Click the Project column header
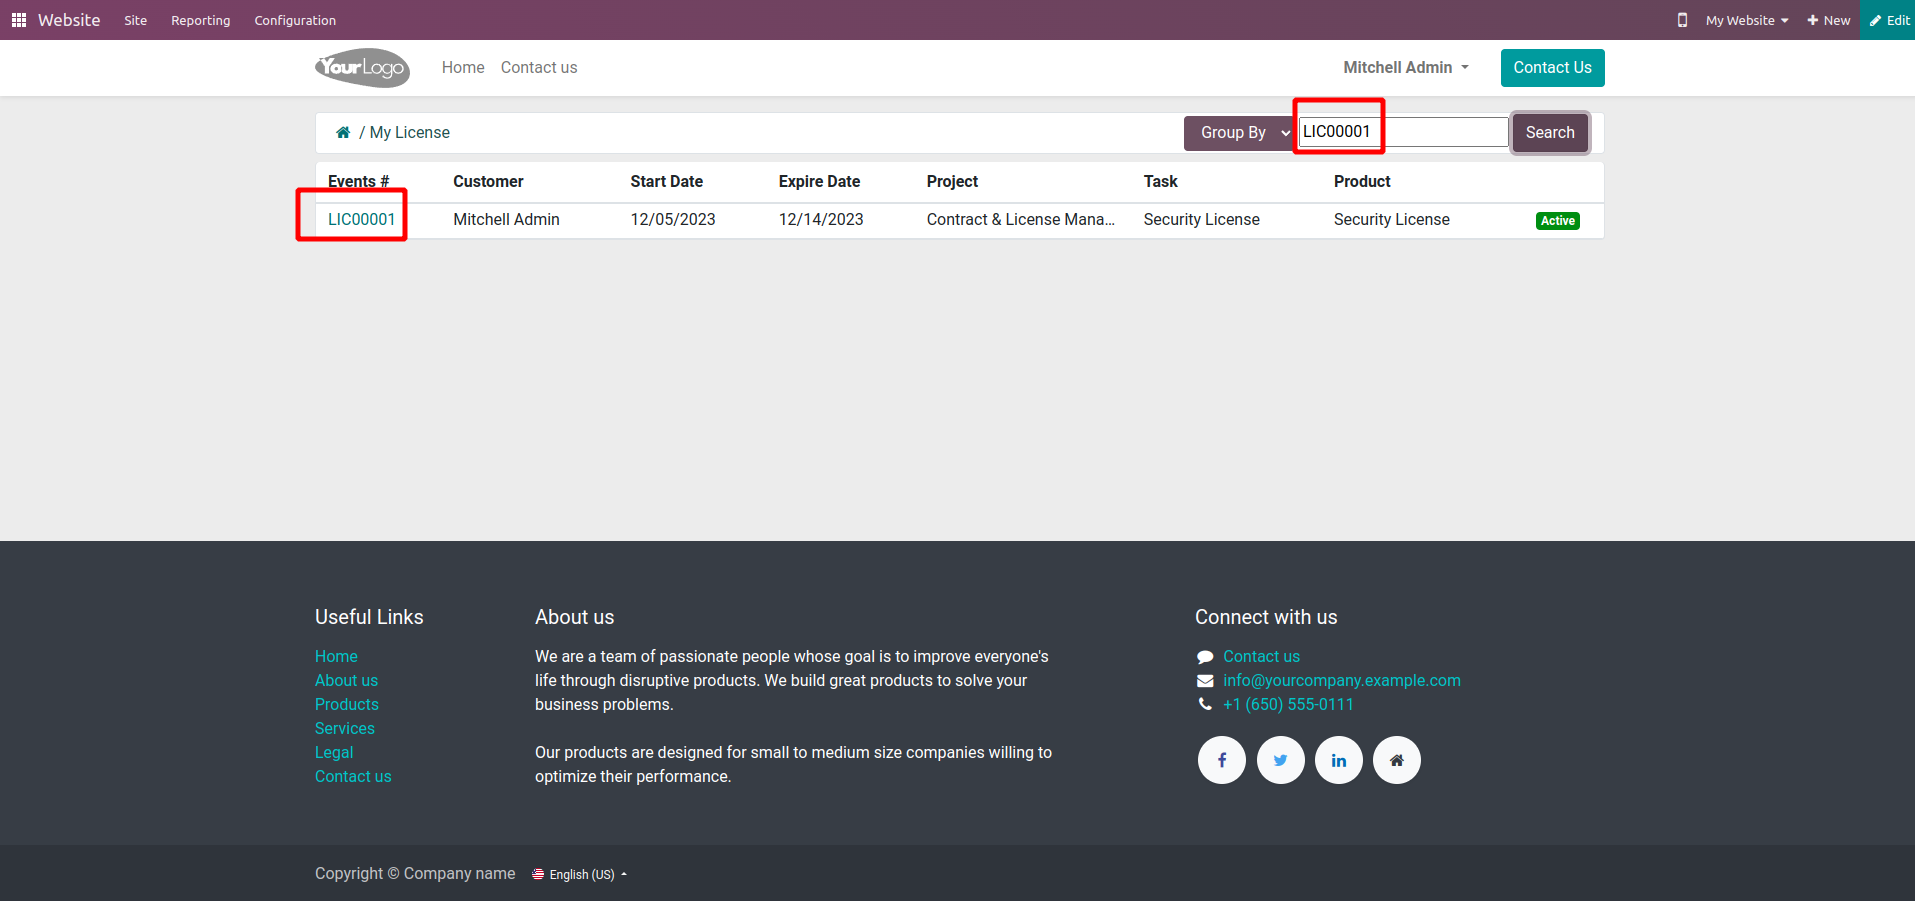Screen dimensions: 1915x901 pos(952,181)
